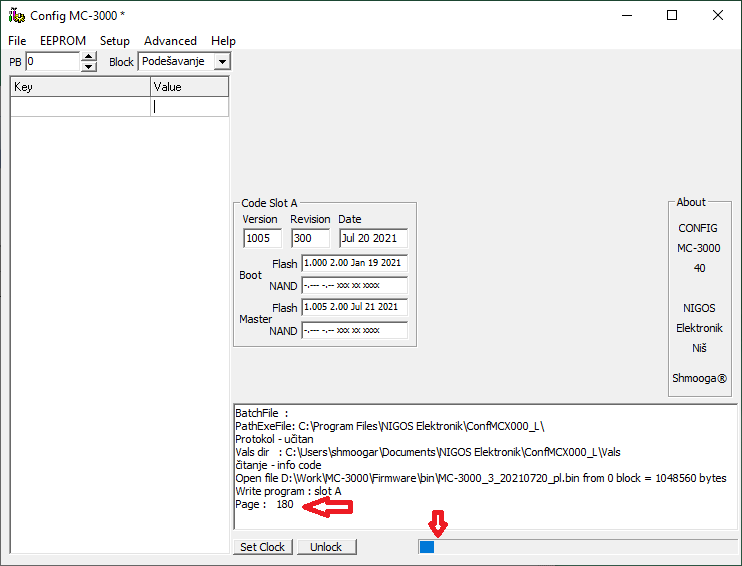Click the empty Value cell in grid
Image resolution: width=742 pixels, height=566 pixels.
click(190, 107)
